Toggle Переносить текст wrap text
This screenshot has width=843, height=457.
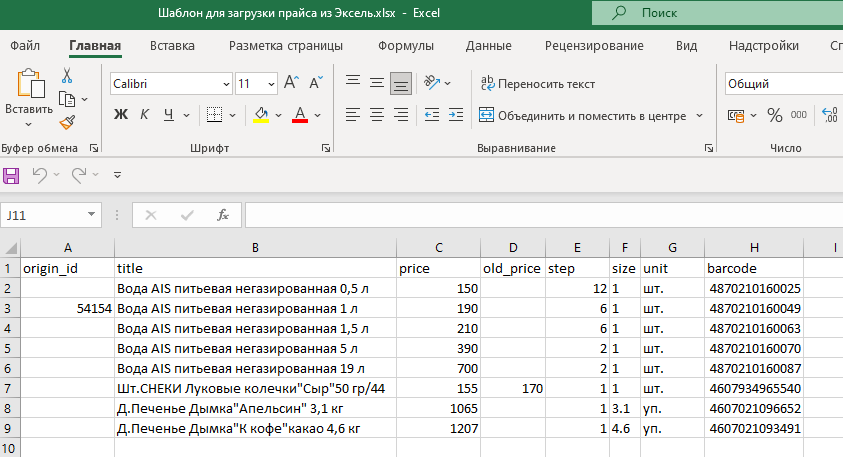coord(537,84)
